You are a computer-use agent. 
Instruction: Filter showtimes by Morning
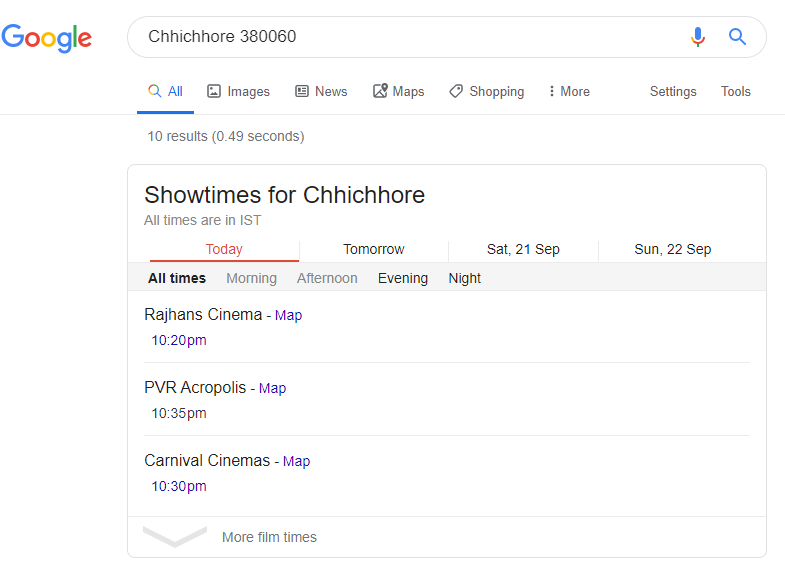pos(251,278)
